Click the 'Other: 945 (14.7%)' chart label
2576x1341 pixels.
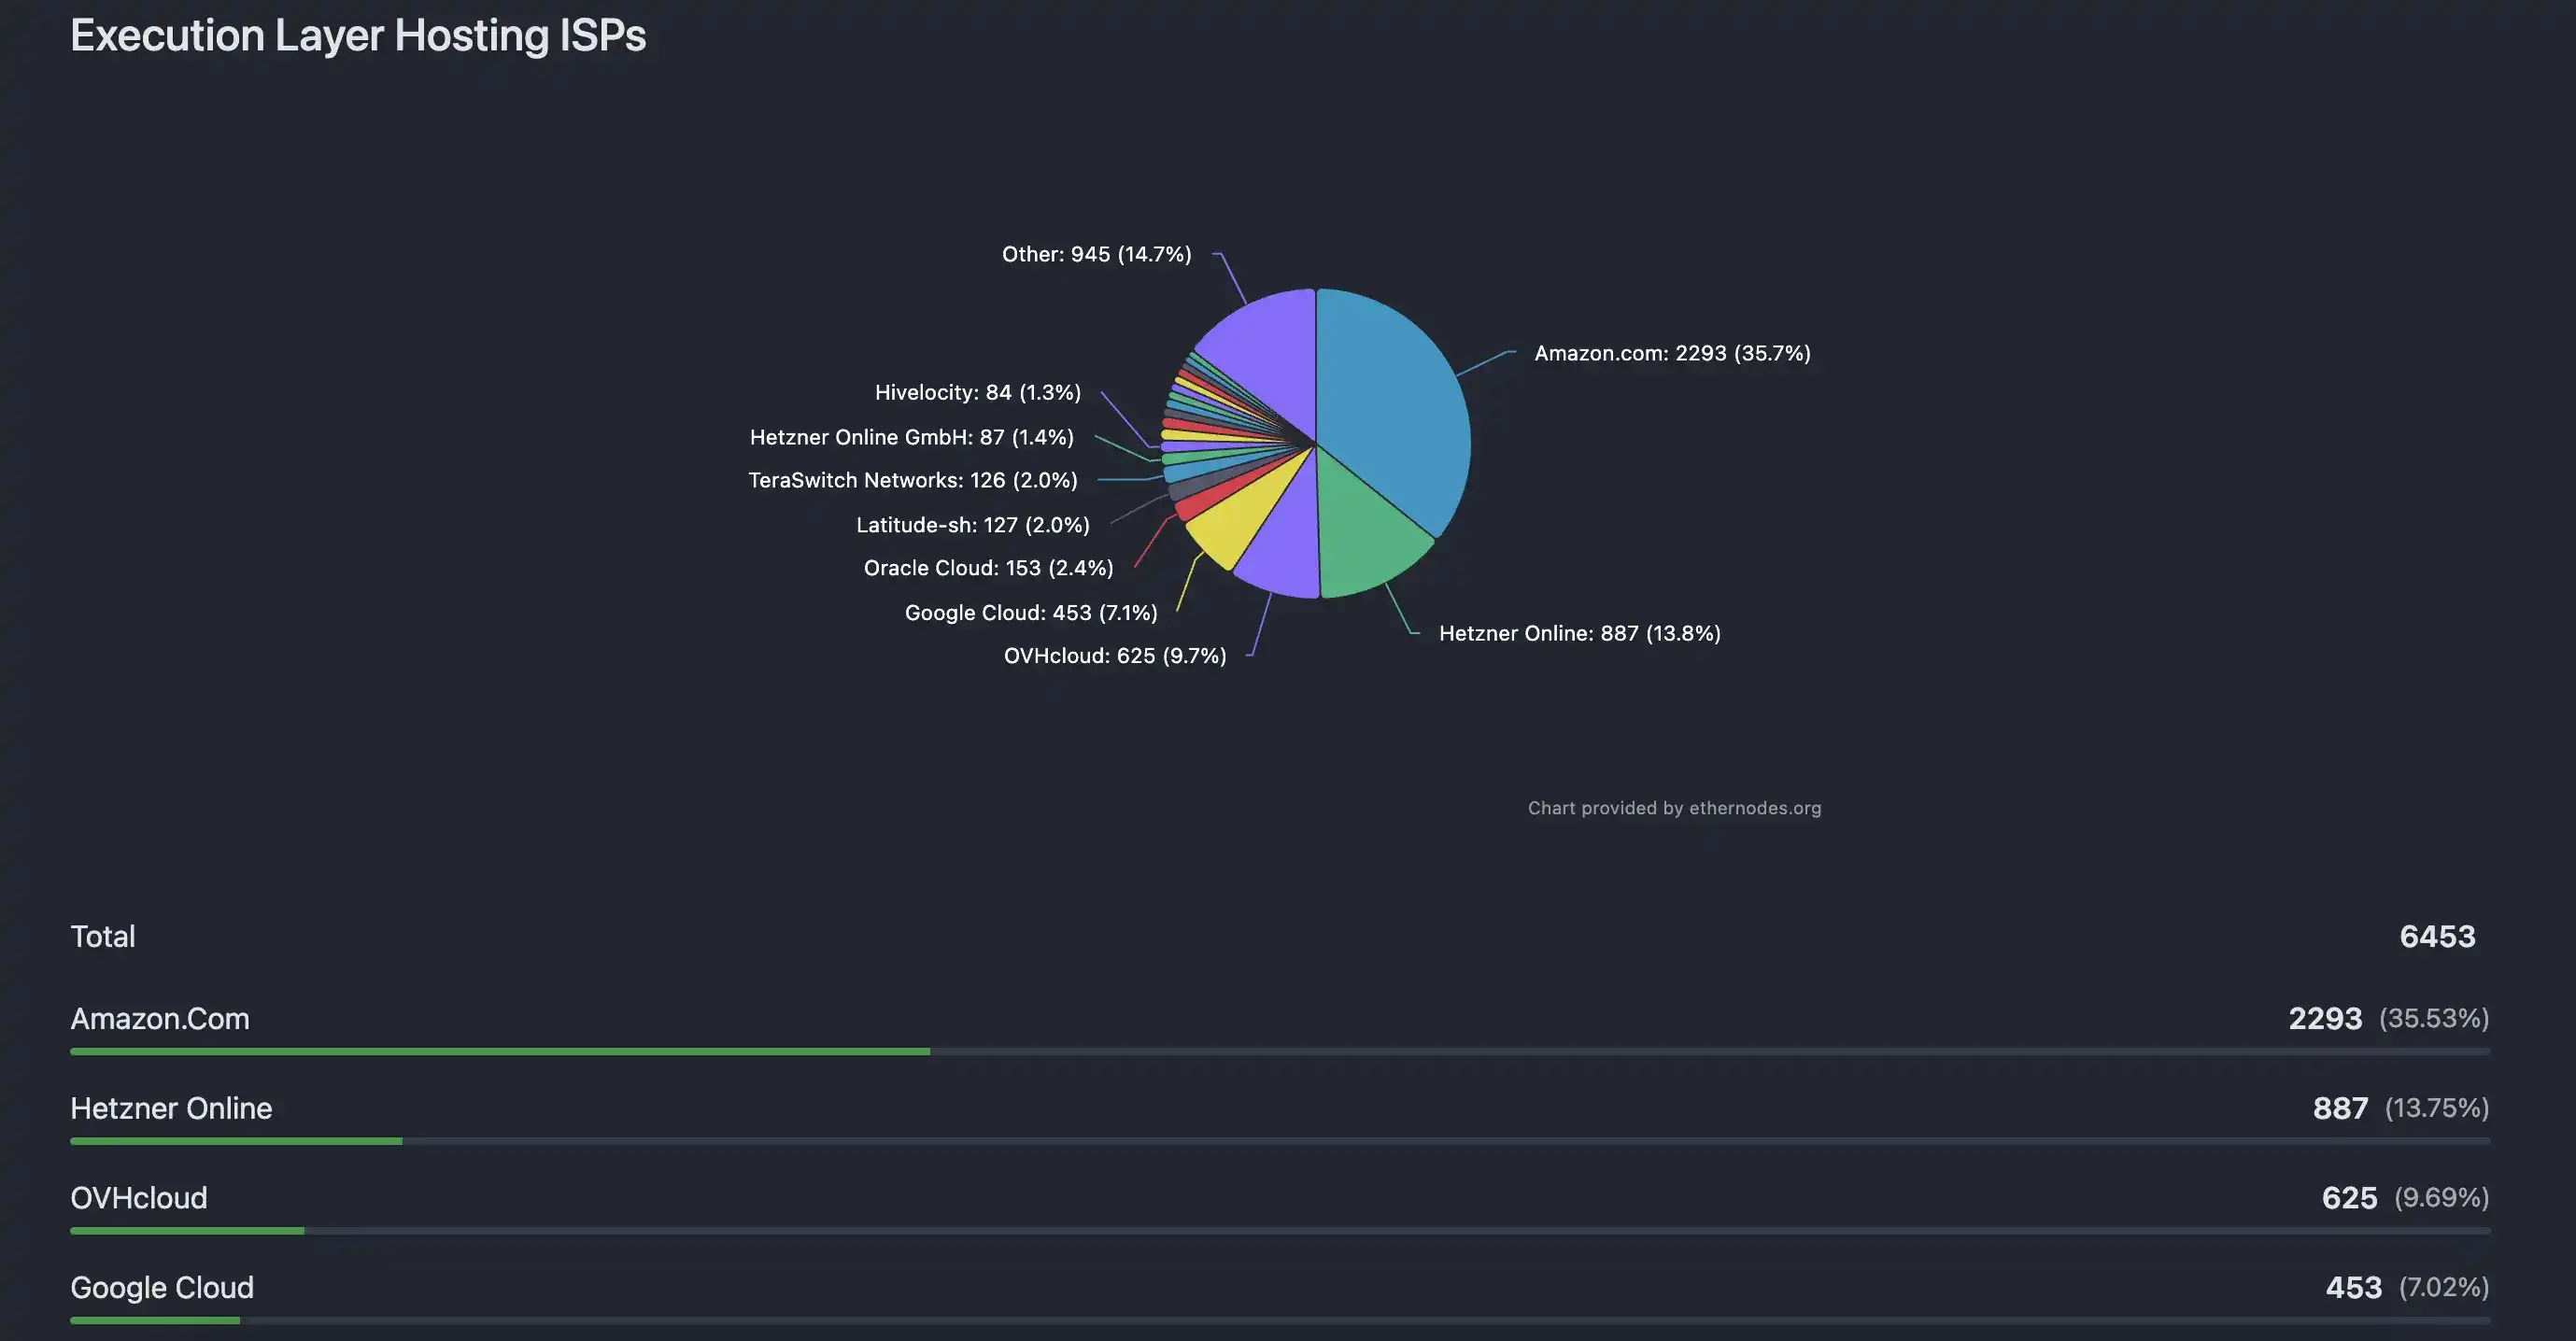point(1096,254)
